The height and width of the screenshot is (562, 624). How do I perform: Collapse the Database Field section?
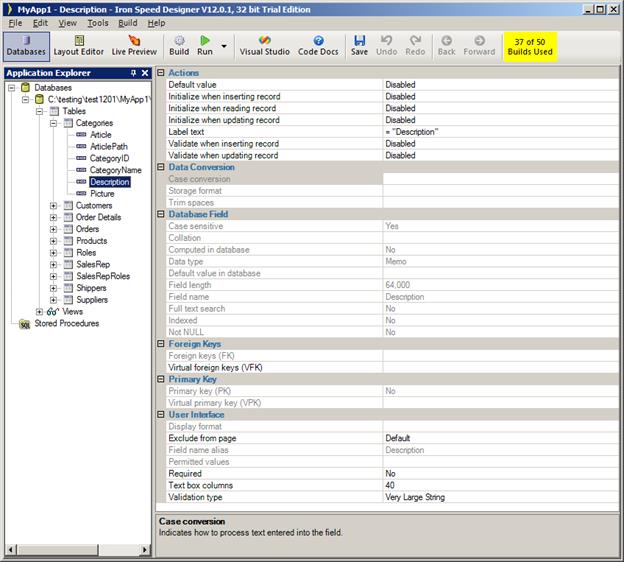pos(161,214)
